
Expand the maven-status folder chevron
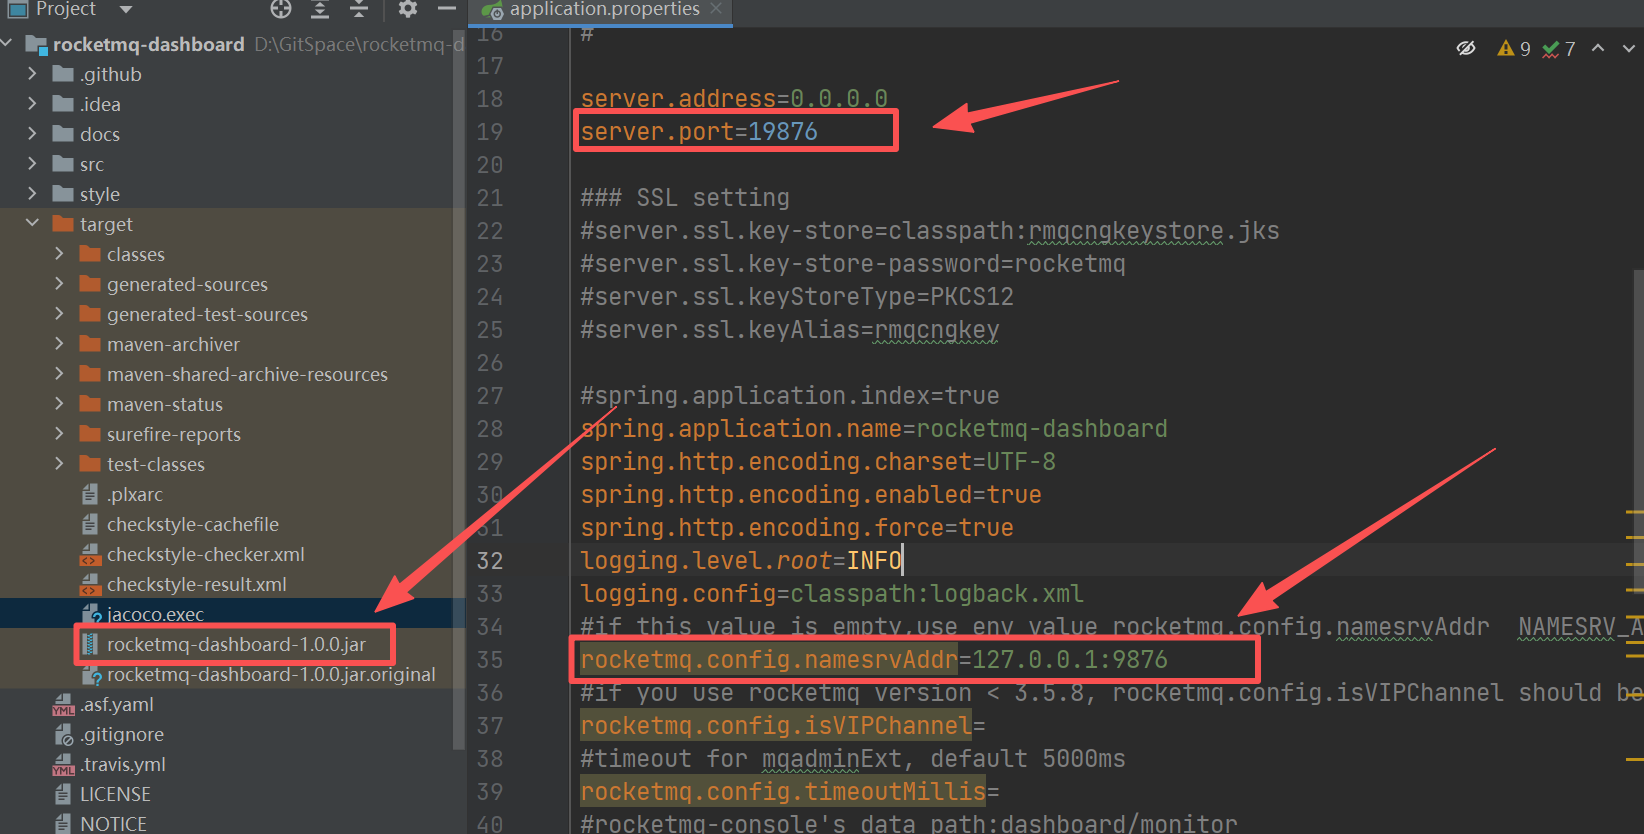pyautogui.click(x=59, y=404)
